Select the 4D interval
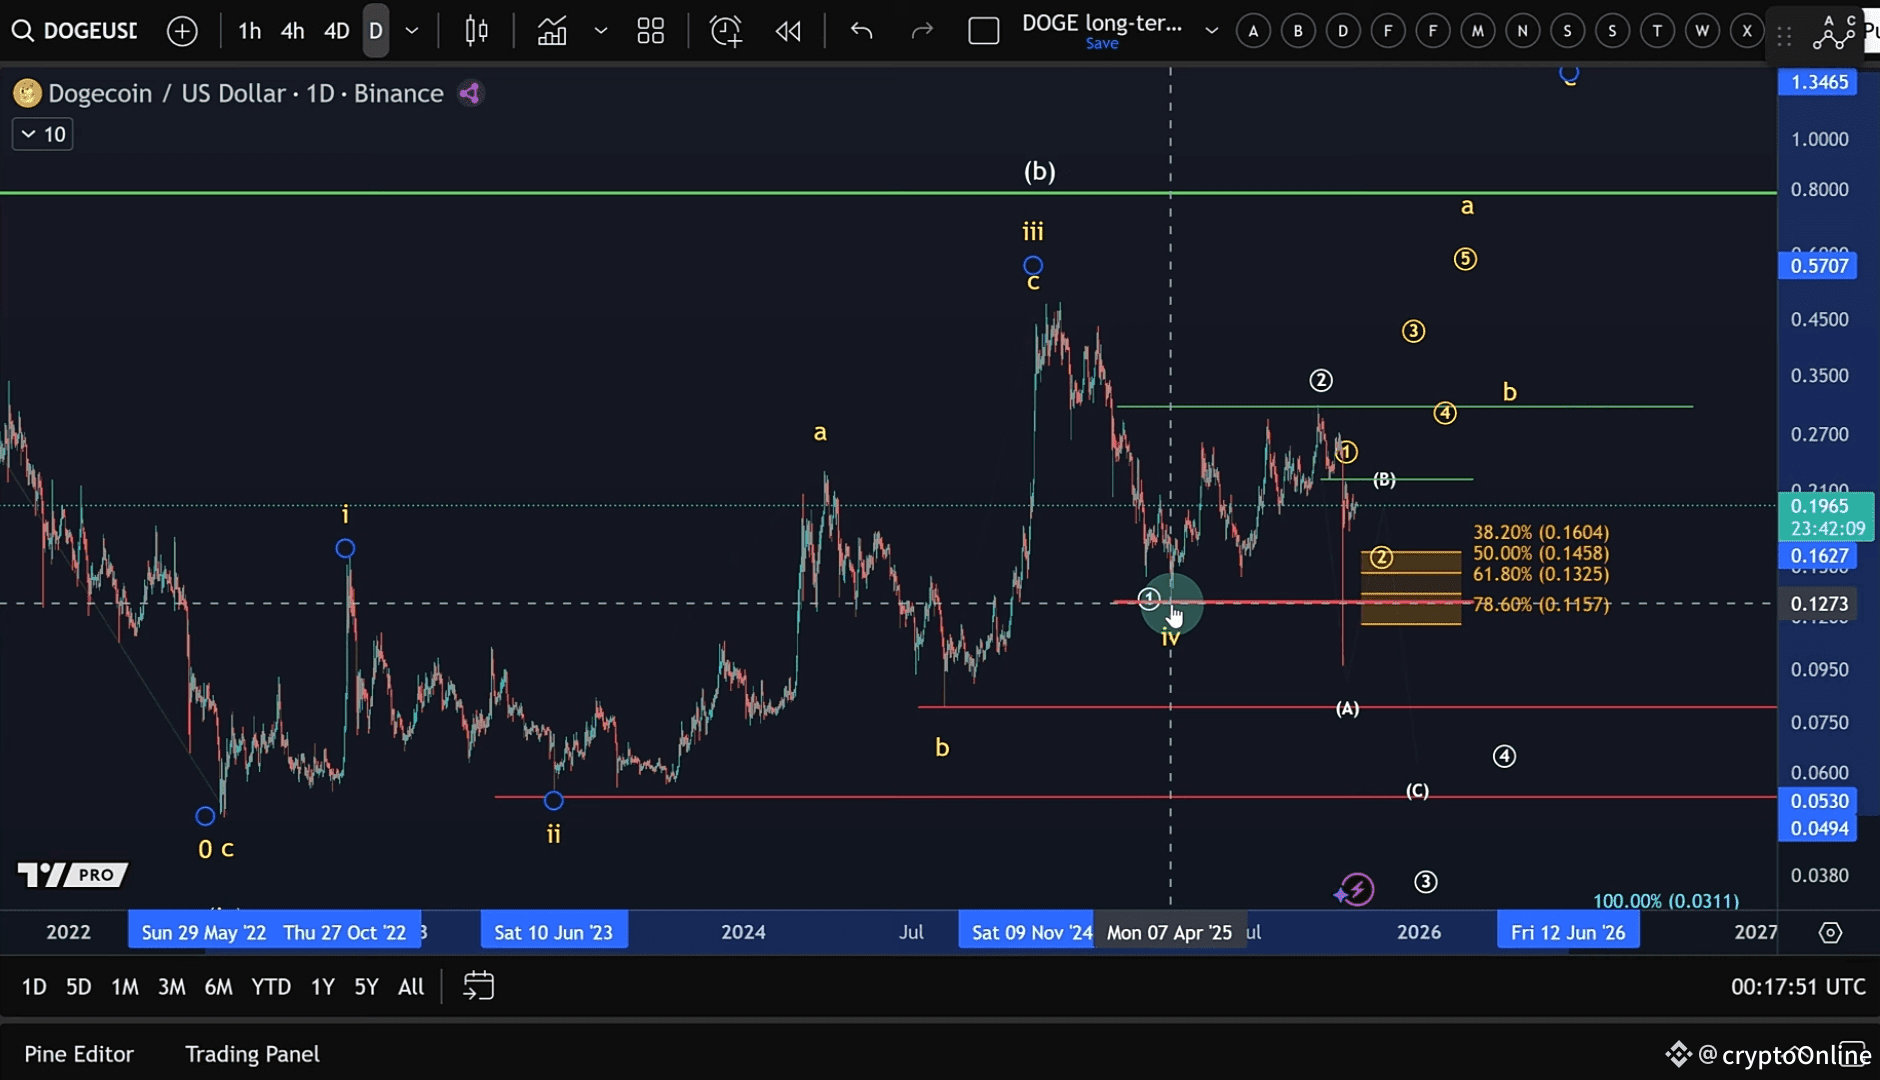The width and height of the screenshot is (1880, 1080). click(x=336, y=31)
